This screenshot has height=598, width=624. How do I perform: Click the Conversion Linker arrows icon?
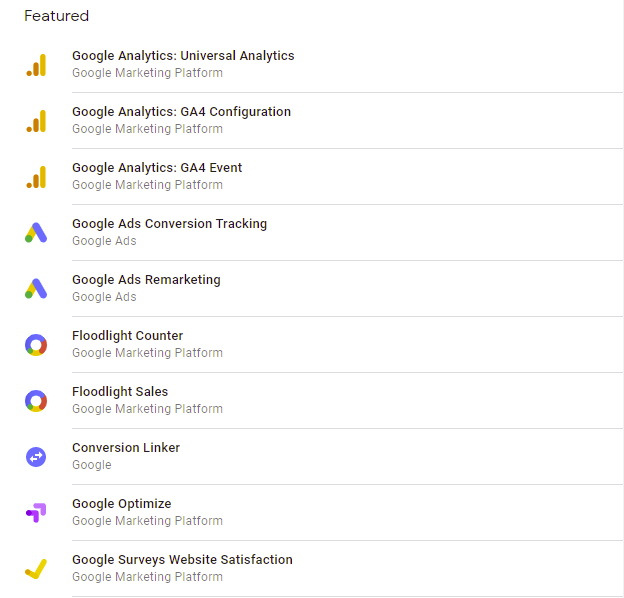click(36, 457)
